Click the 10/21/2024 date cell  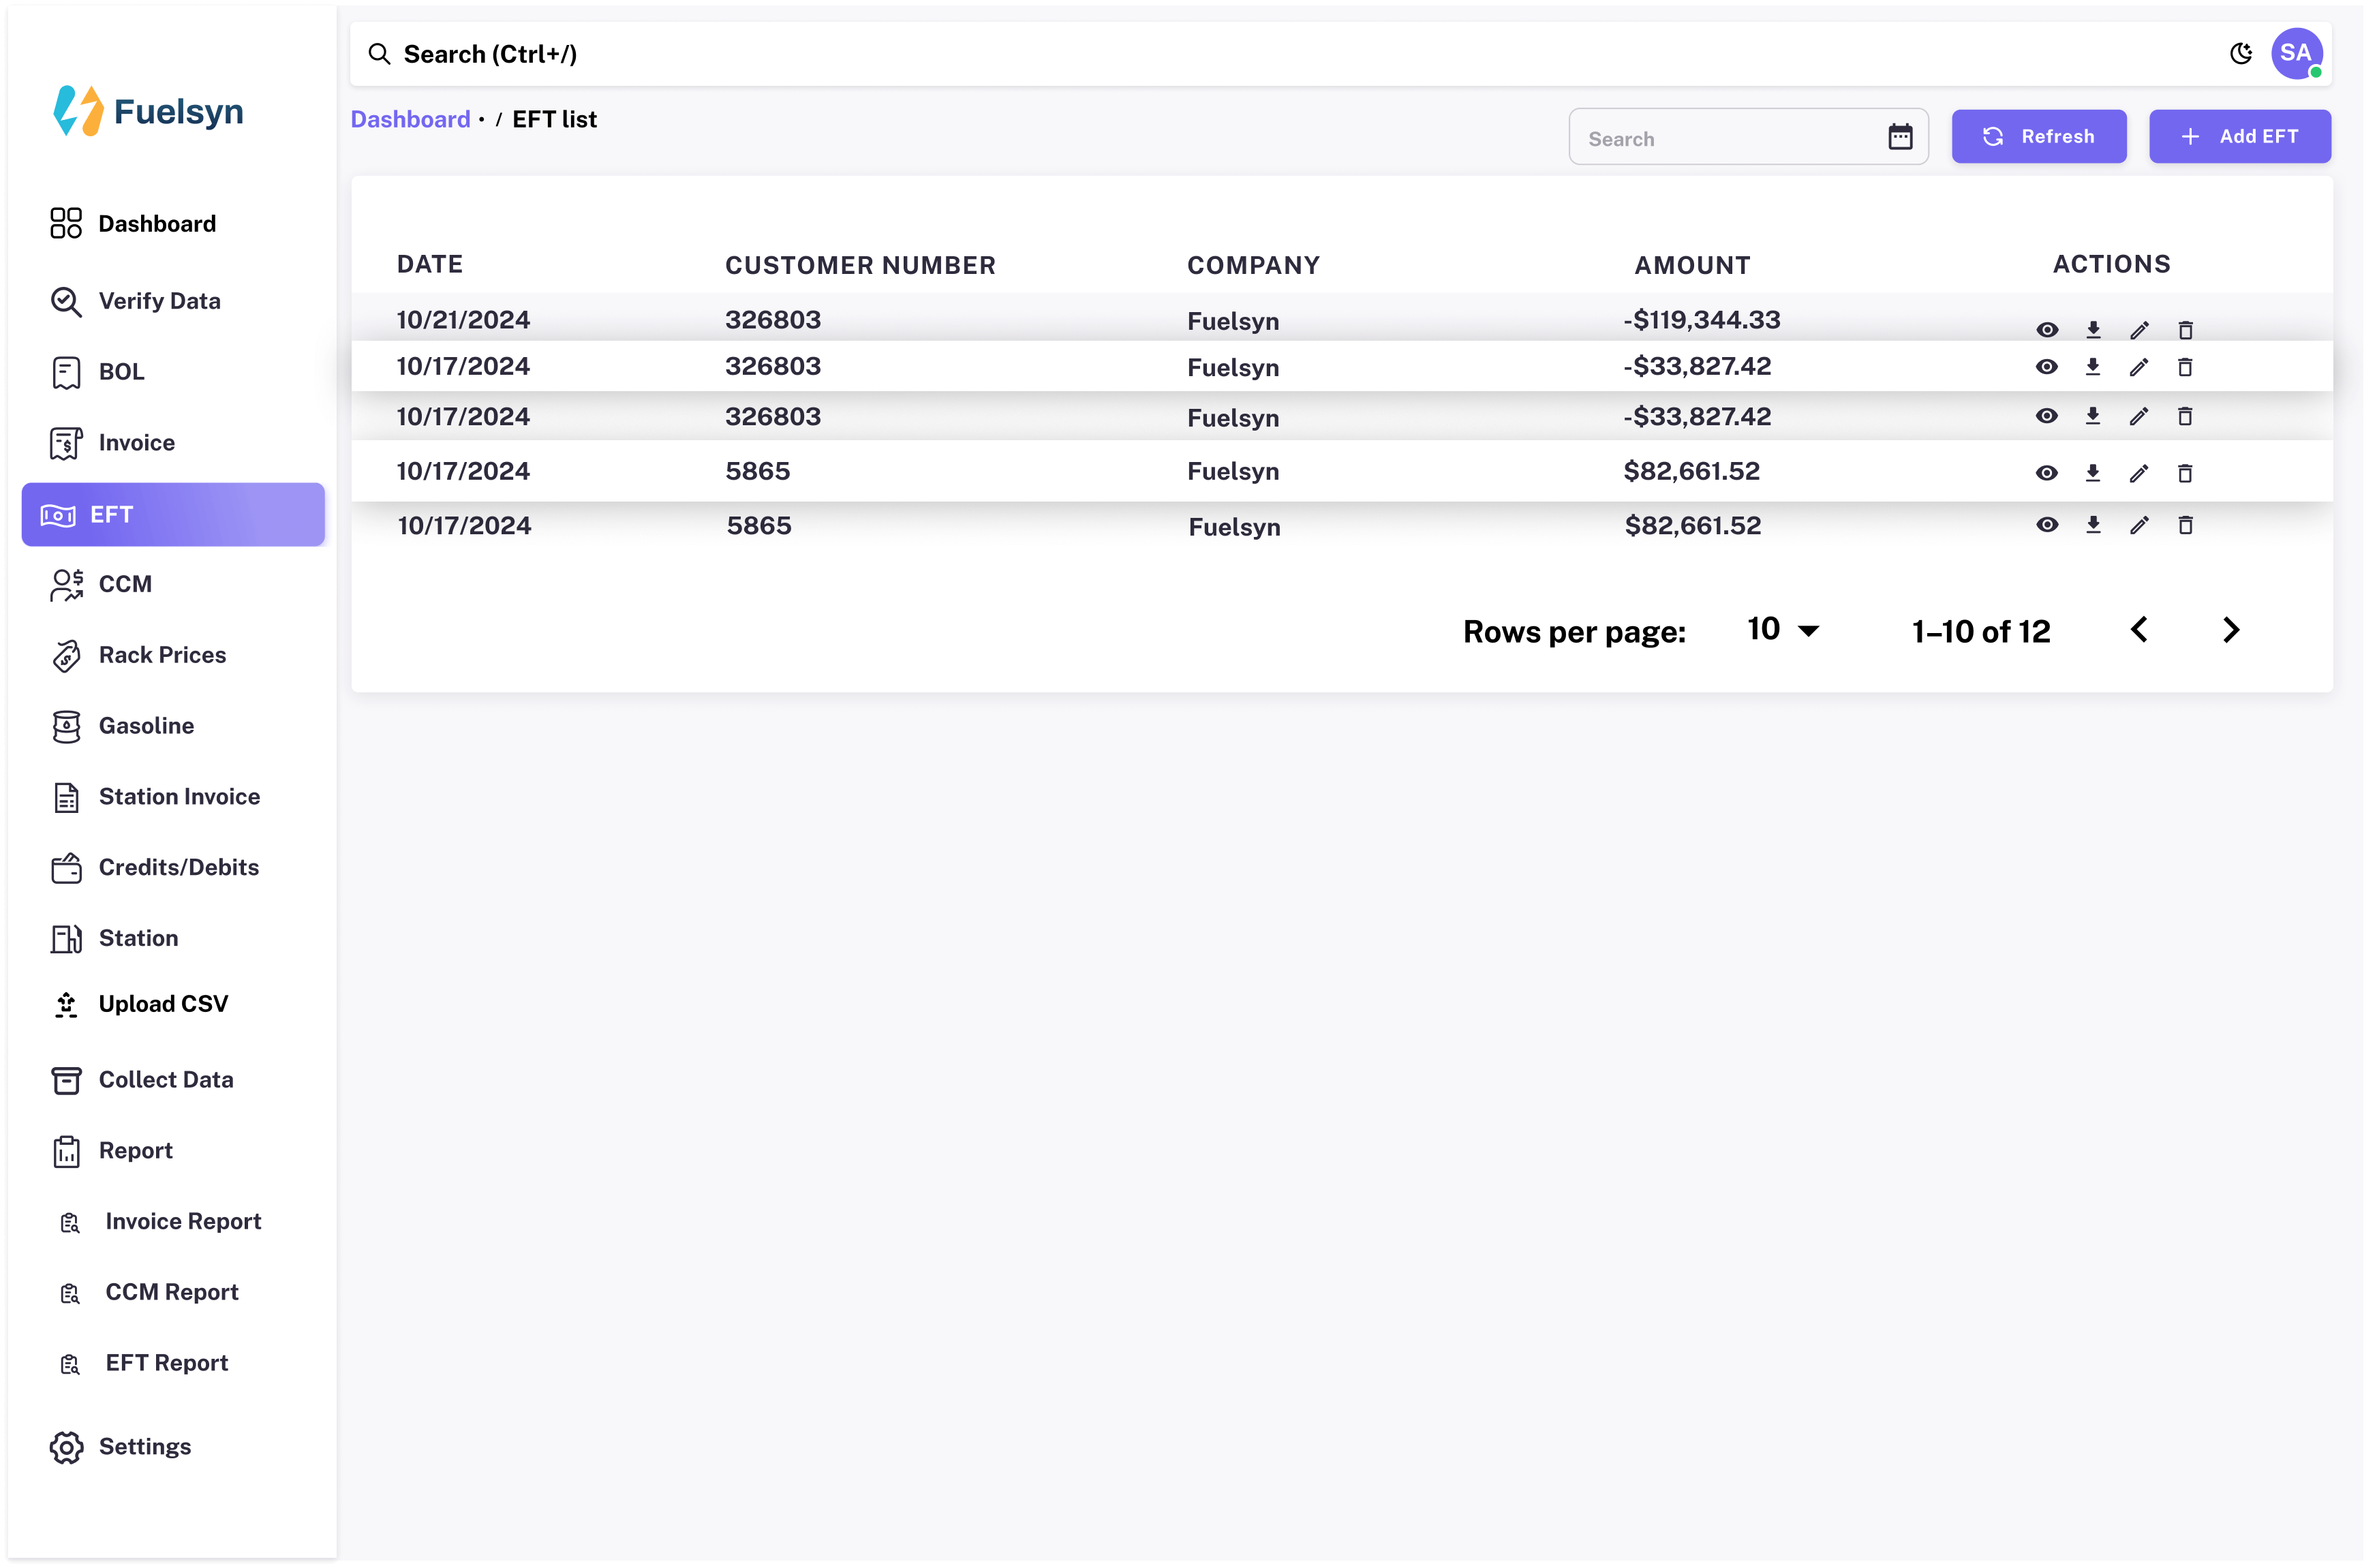[x=463, y=320]
